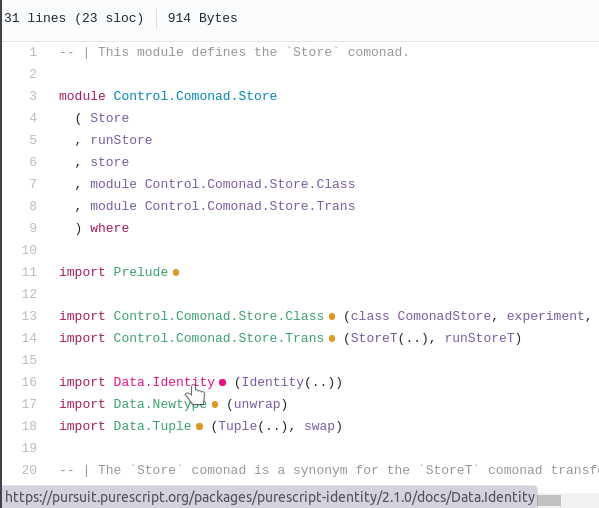The height and width of the screenshot is (508, 599).
Task: Click the horizontal scrollbar thumb at bottom
Action: [x=549, y=500]
